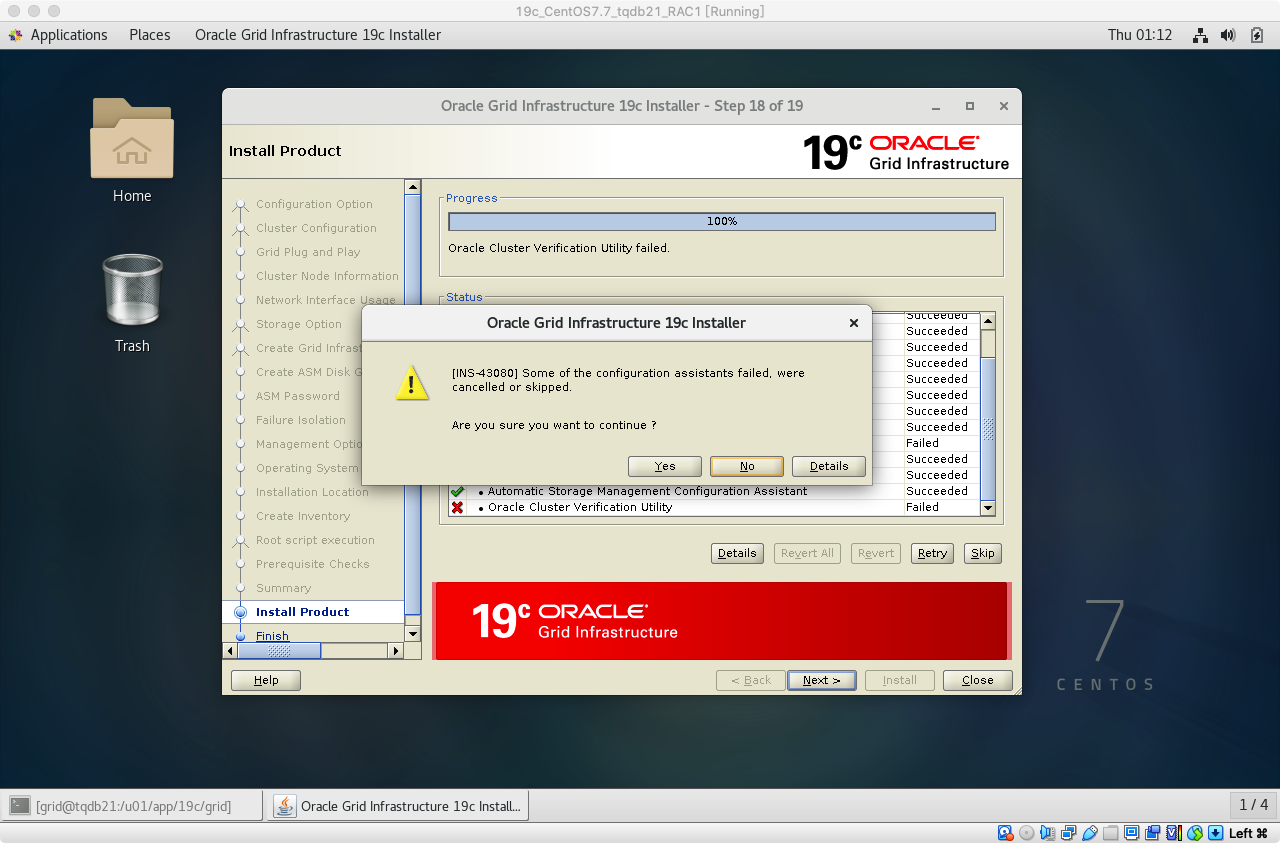Image resolution: width=1280 pixels, height=843 pixels.
Task: Select the Cluster Configuration step
Action: [316, 228]
